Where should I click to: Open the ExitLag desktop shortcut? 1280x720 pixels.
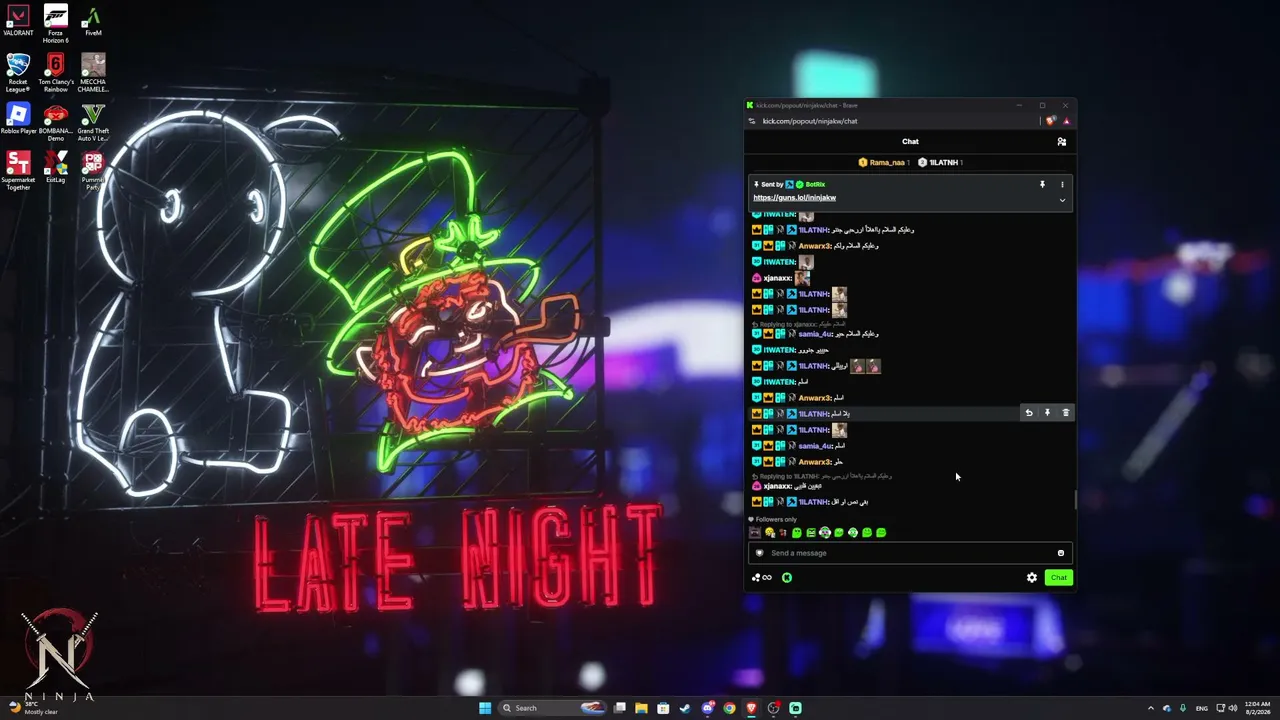[x=56, y=167]
